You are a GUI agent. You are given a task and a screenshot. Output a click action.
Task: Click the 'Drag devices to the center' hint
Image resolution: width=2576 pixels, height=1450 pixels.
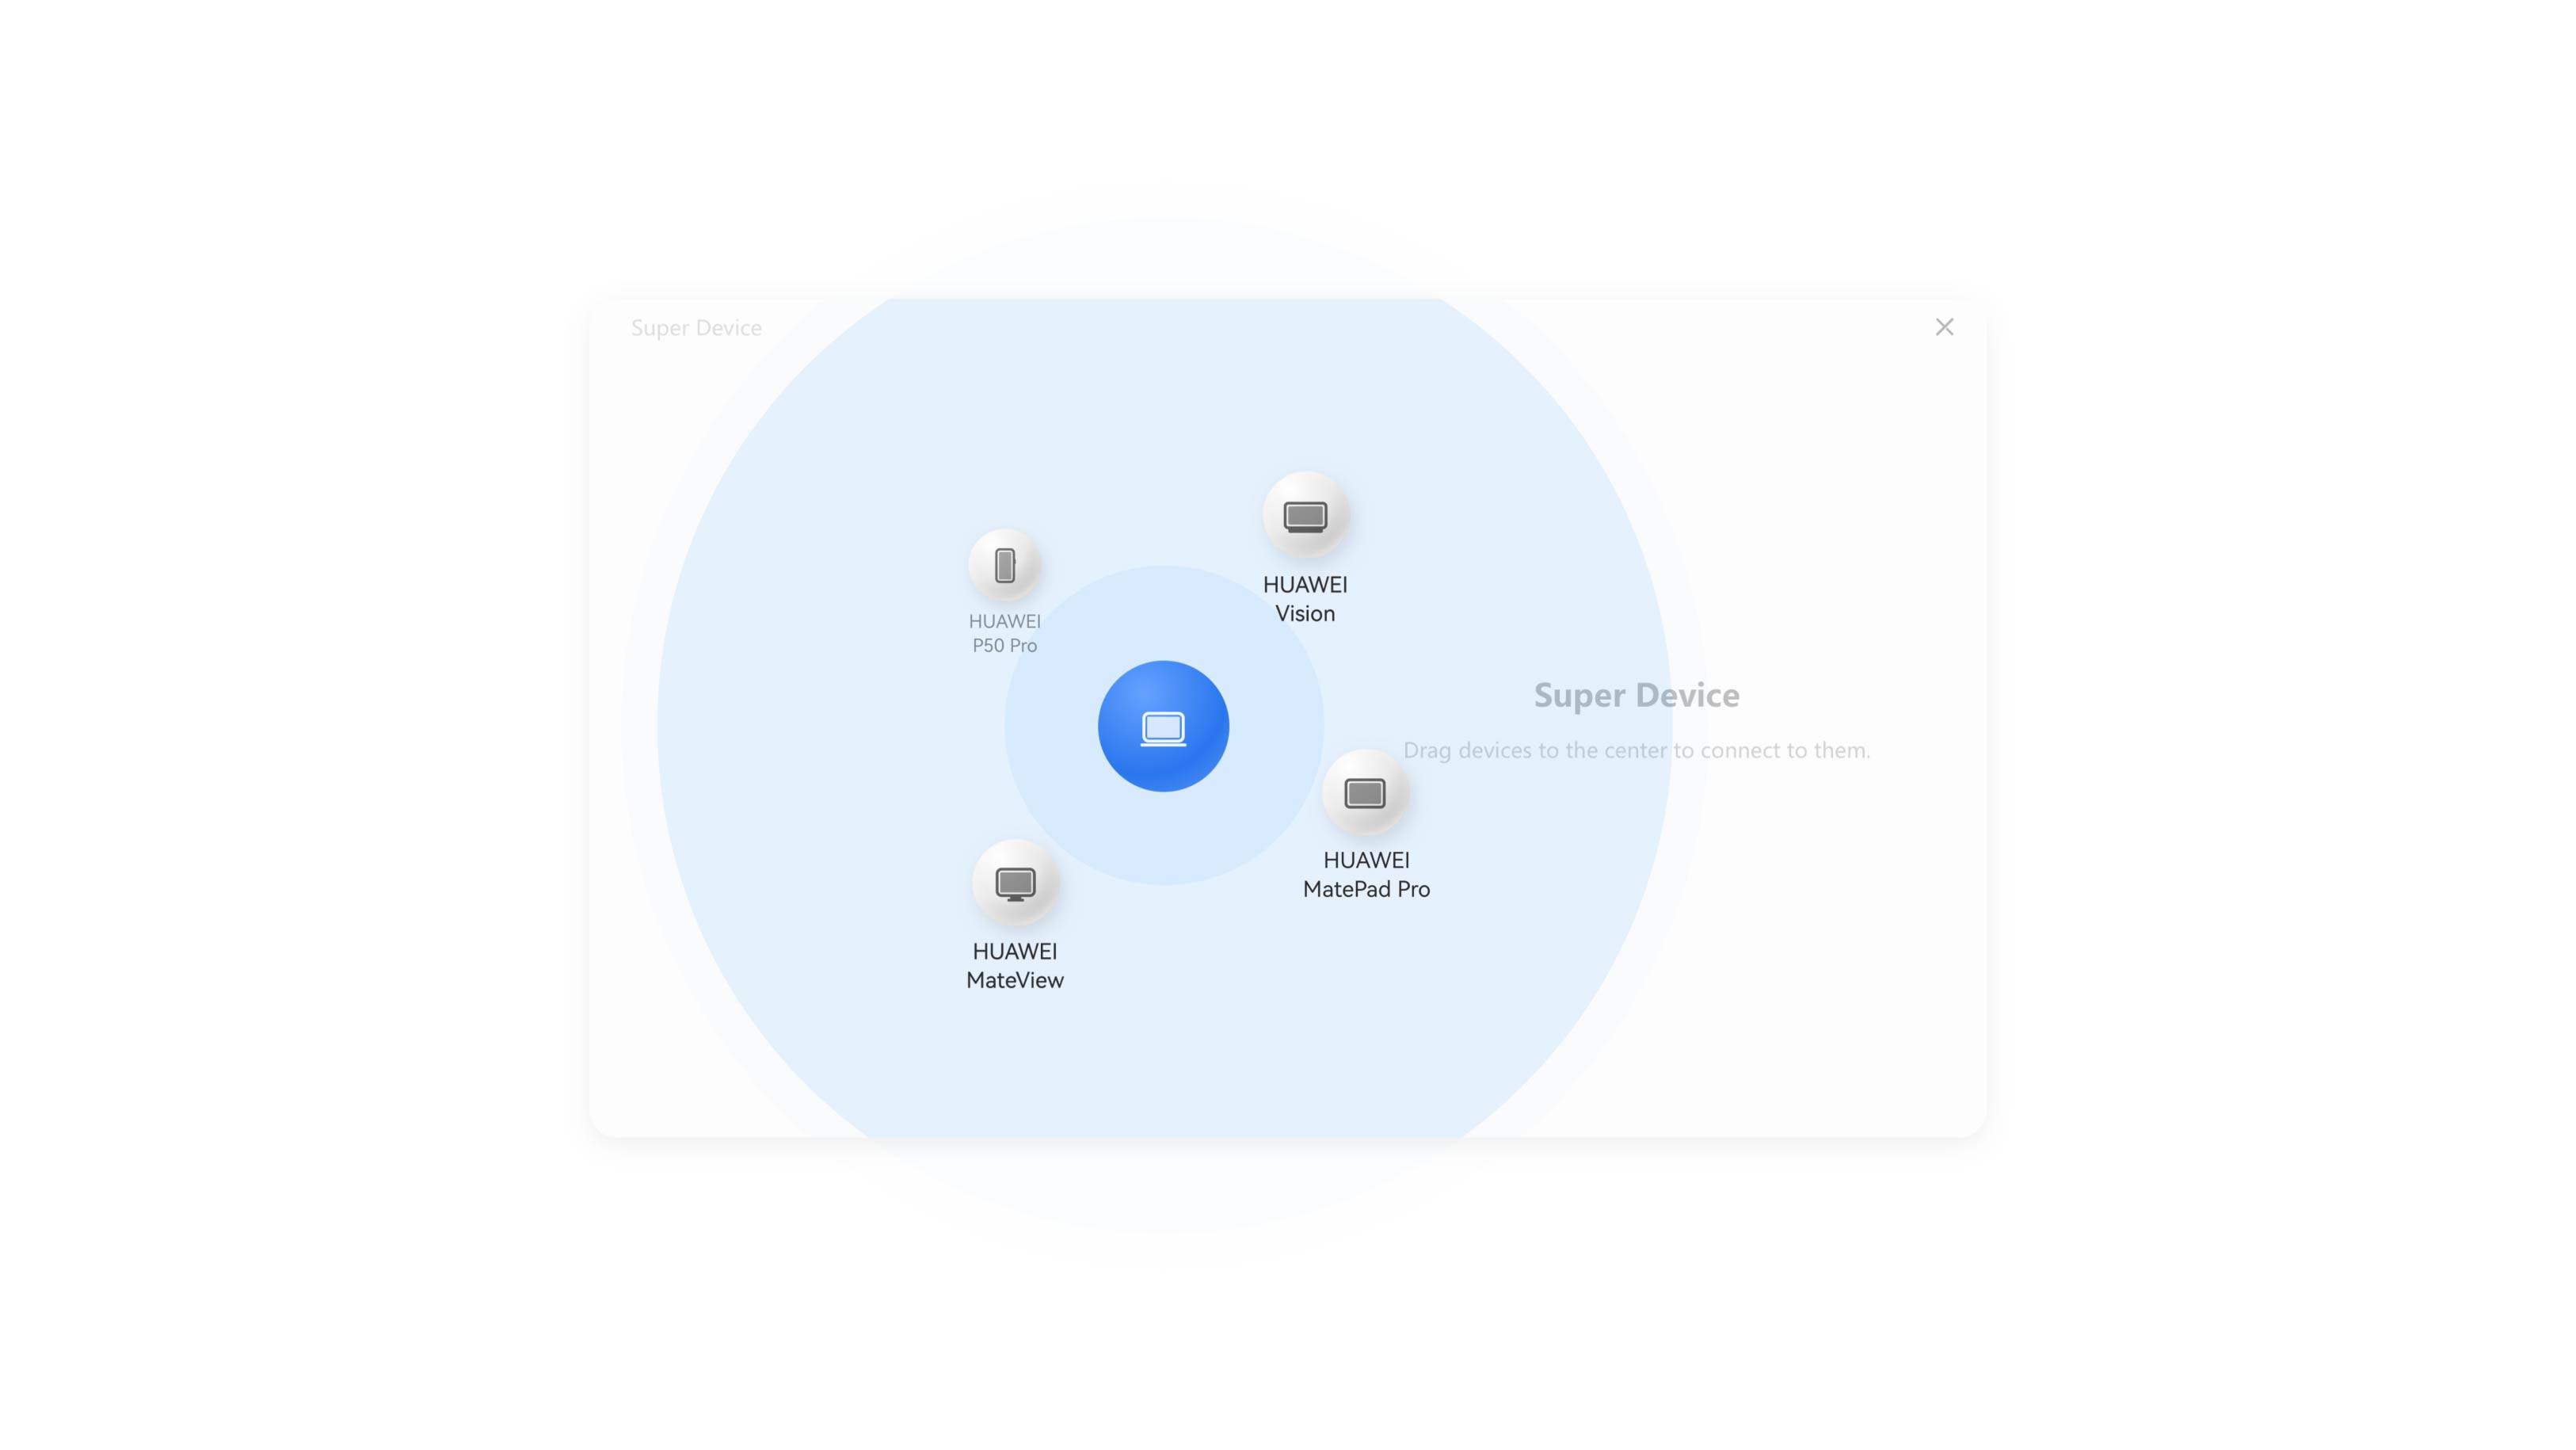(1636, 750)
